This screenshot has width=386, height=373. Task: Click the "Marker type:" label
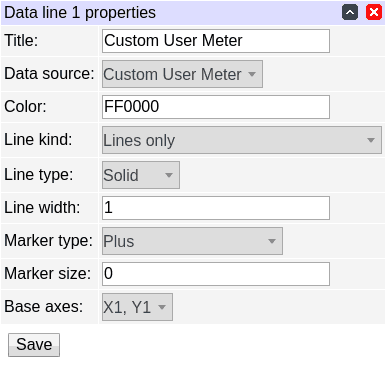tap(48, 241)
